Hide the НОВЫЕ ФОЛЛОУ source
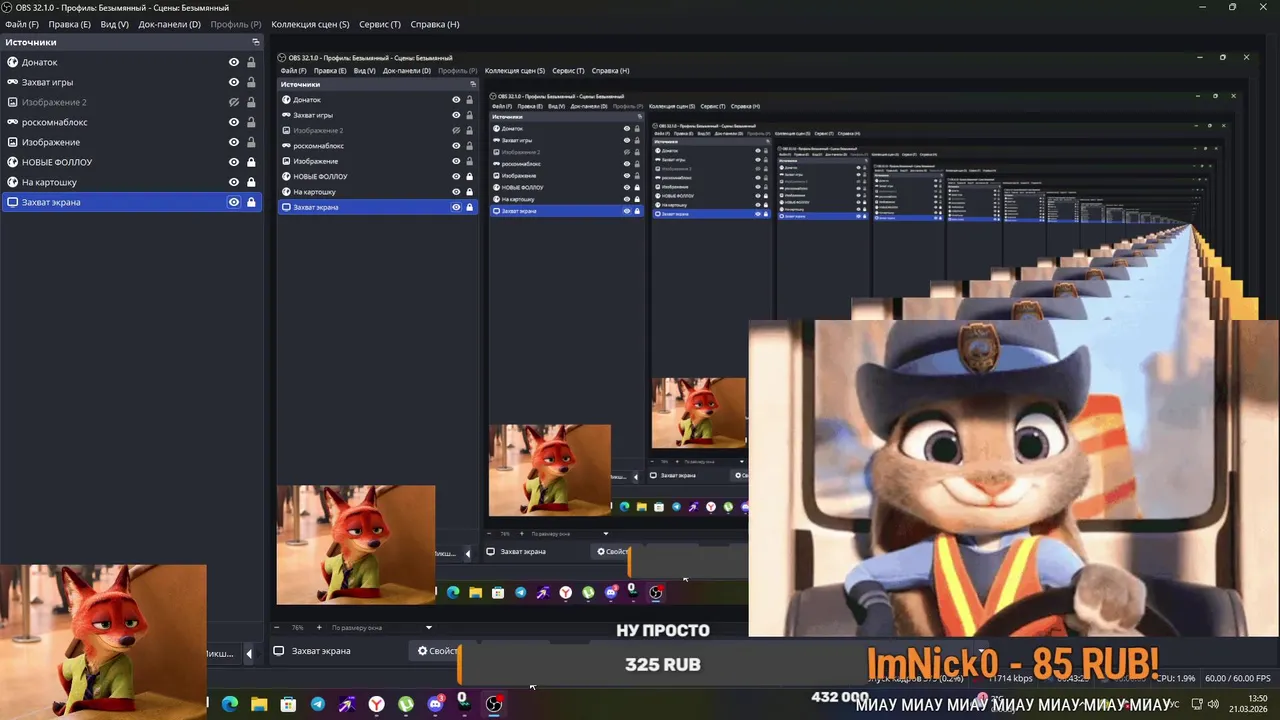Screen dimensions: 1280x720 pos(234,162)
